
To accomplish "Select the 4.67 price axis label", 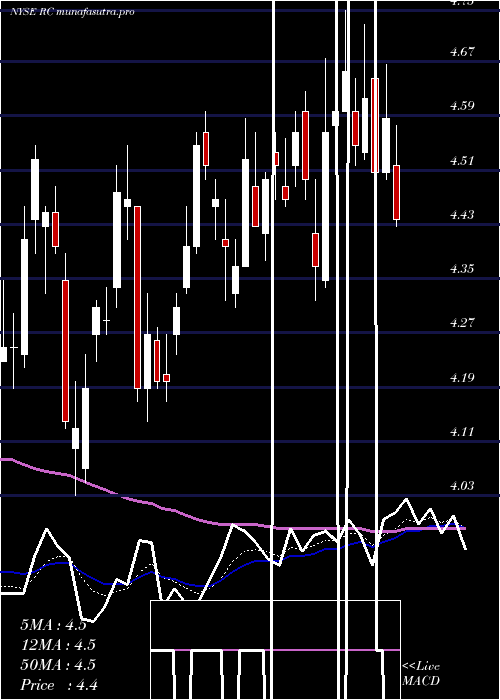I will pos(462,52).
